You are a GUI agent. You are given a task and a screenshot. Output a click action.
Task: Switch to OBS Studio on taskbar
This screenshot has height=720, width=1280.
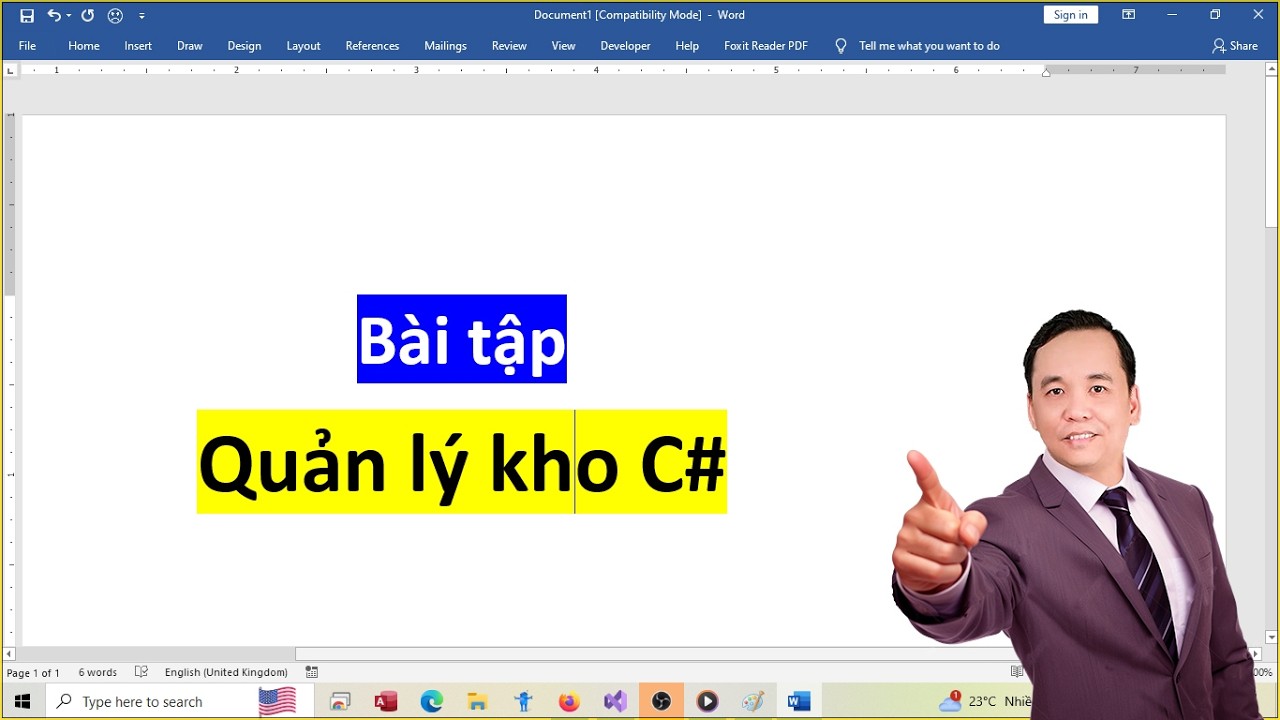[x=661, y=702]
